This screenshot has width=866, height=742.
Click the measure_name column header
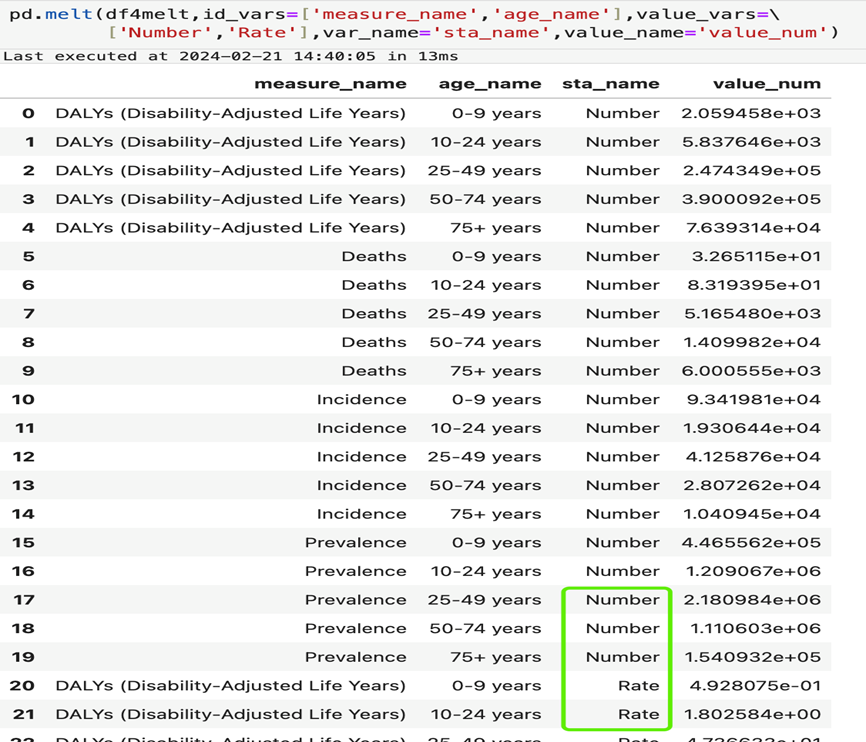click(330, 84)
